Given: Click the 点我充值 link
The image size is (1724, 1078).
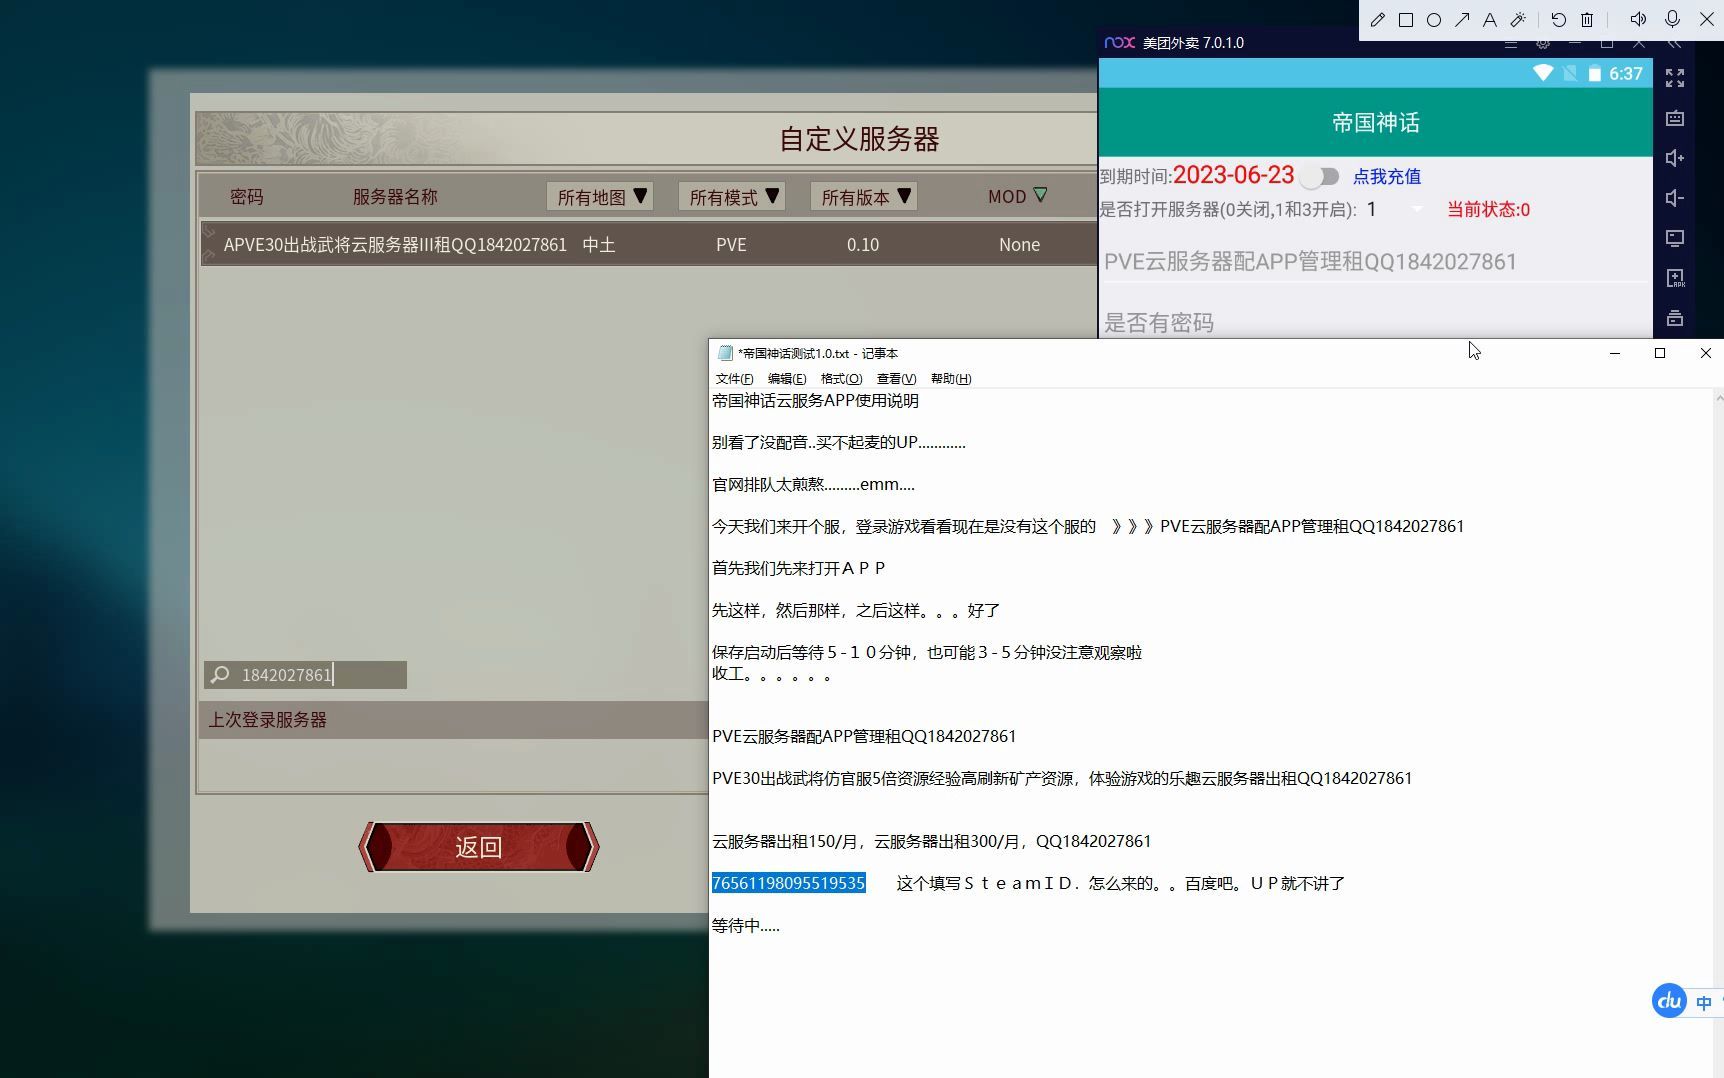Looking at the screenshot, I should click(1386, 176).
